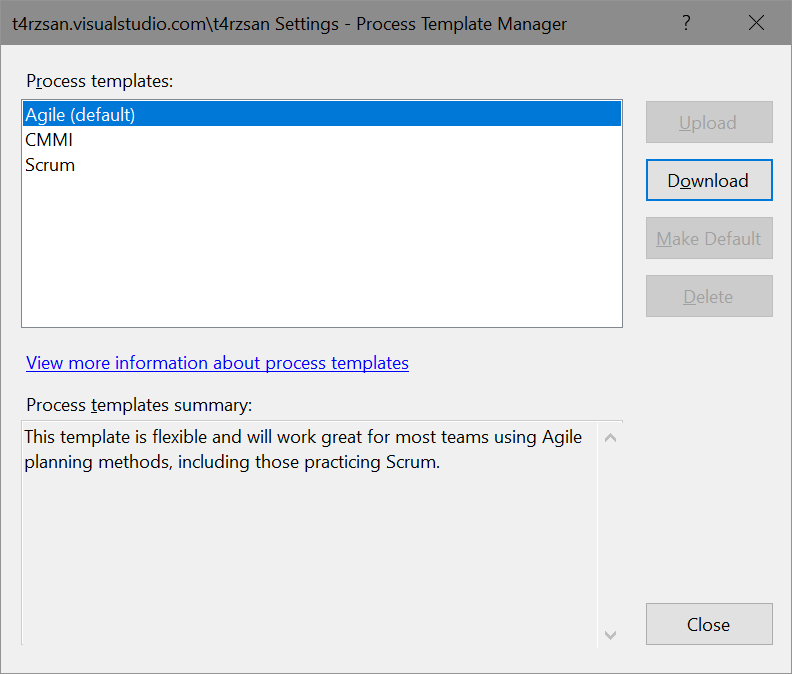Click the summary scrollbar up arrow

tap(611, 438)
